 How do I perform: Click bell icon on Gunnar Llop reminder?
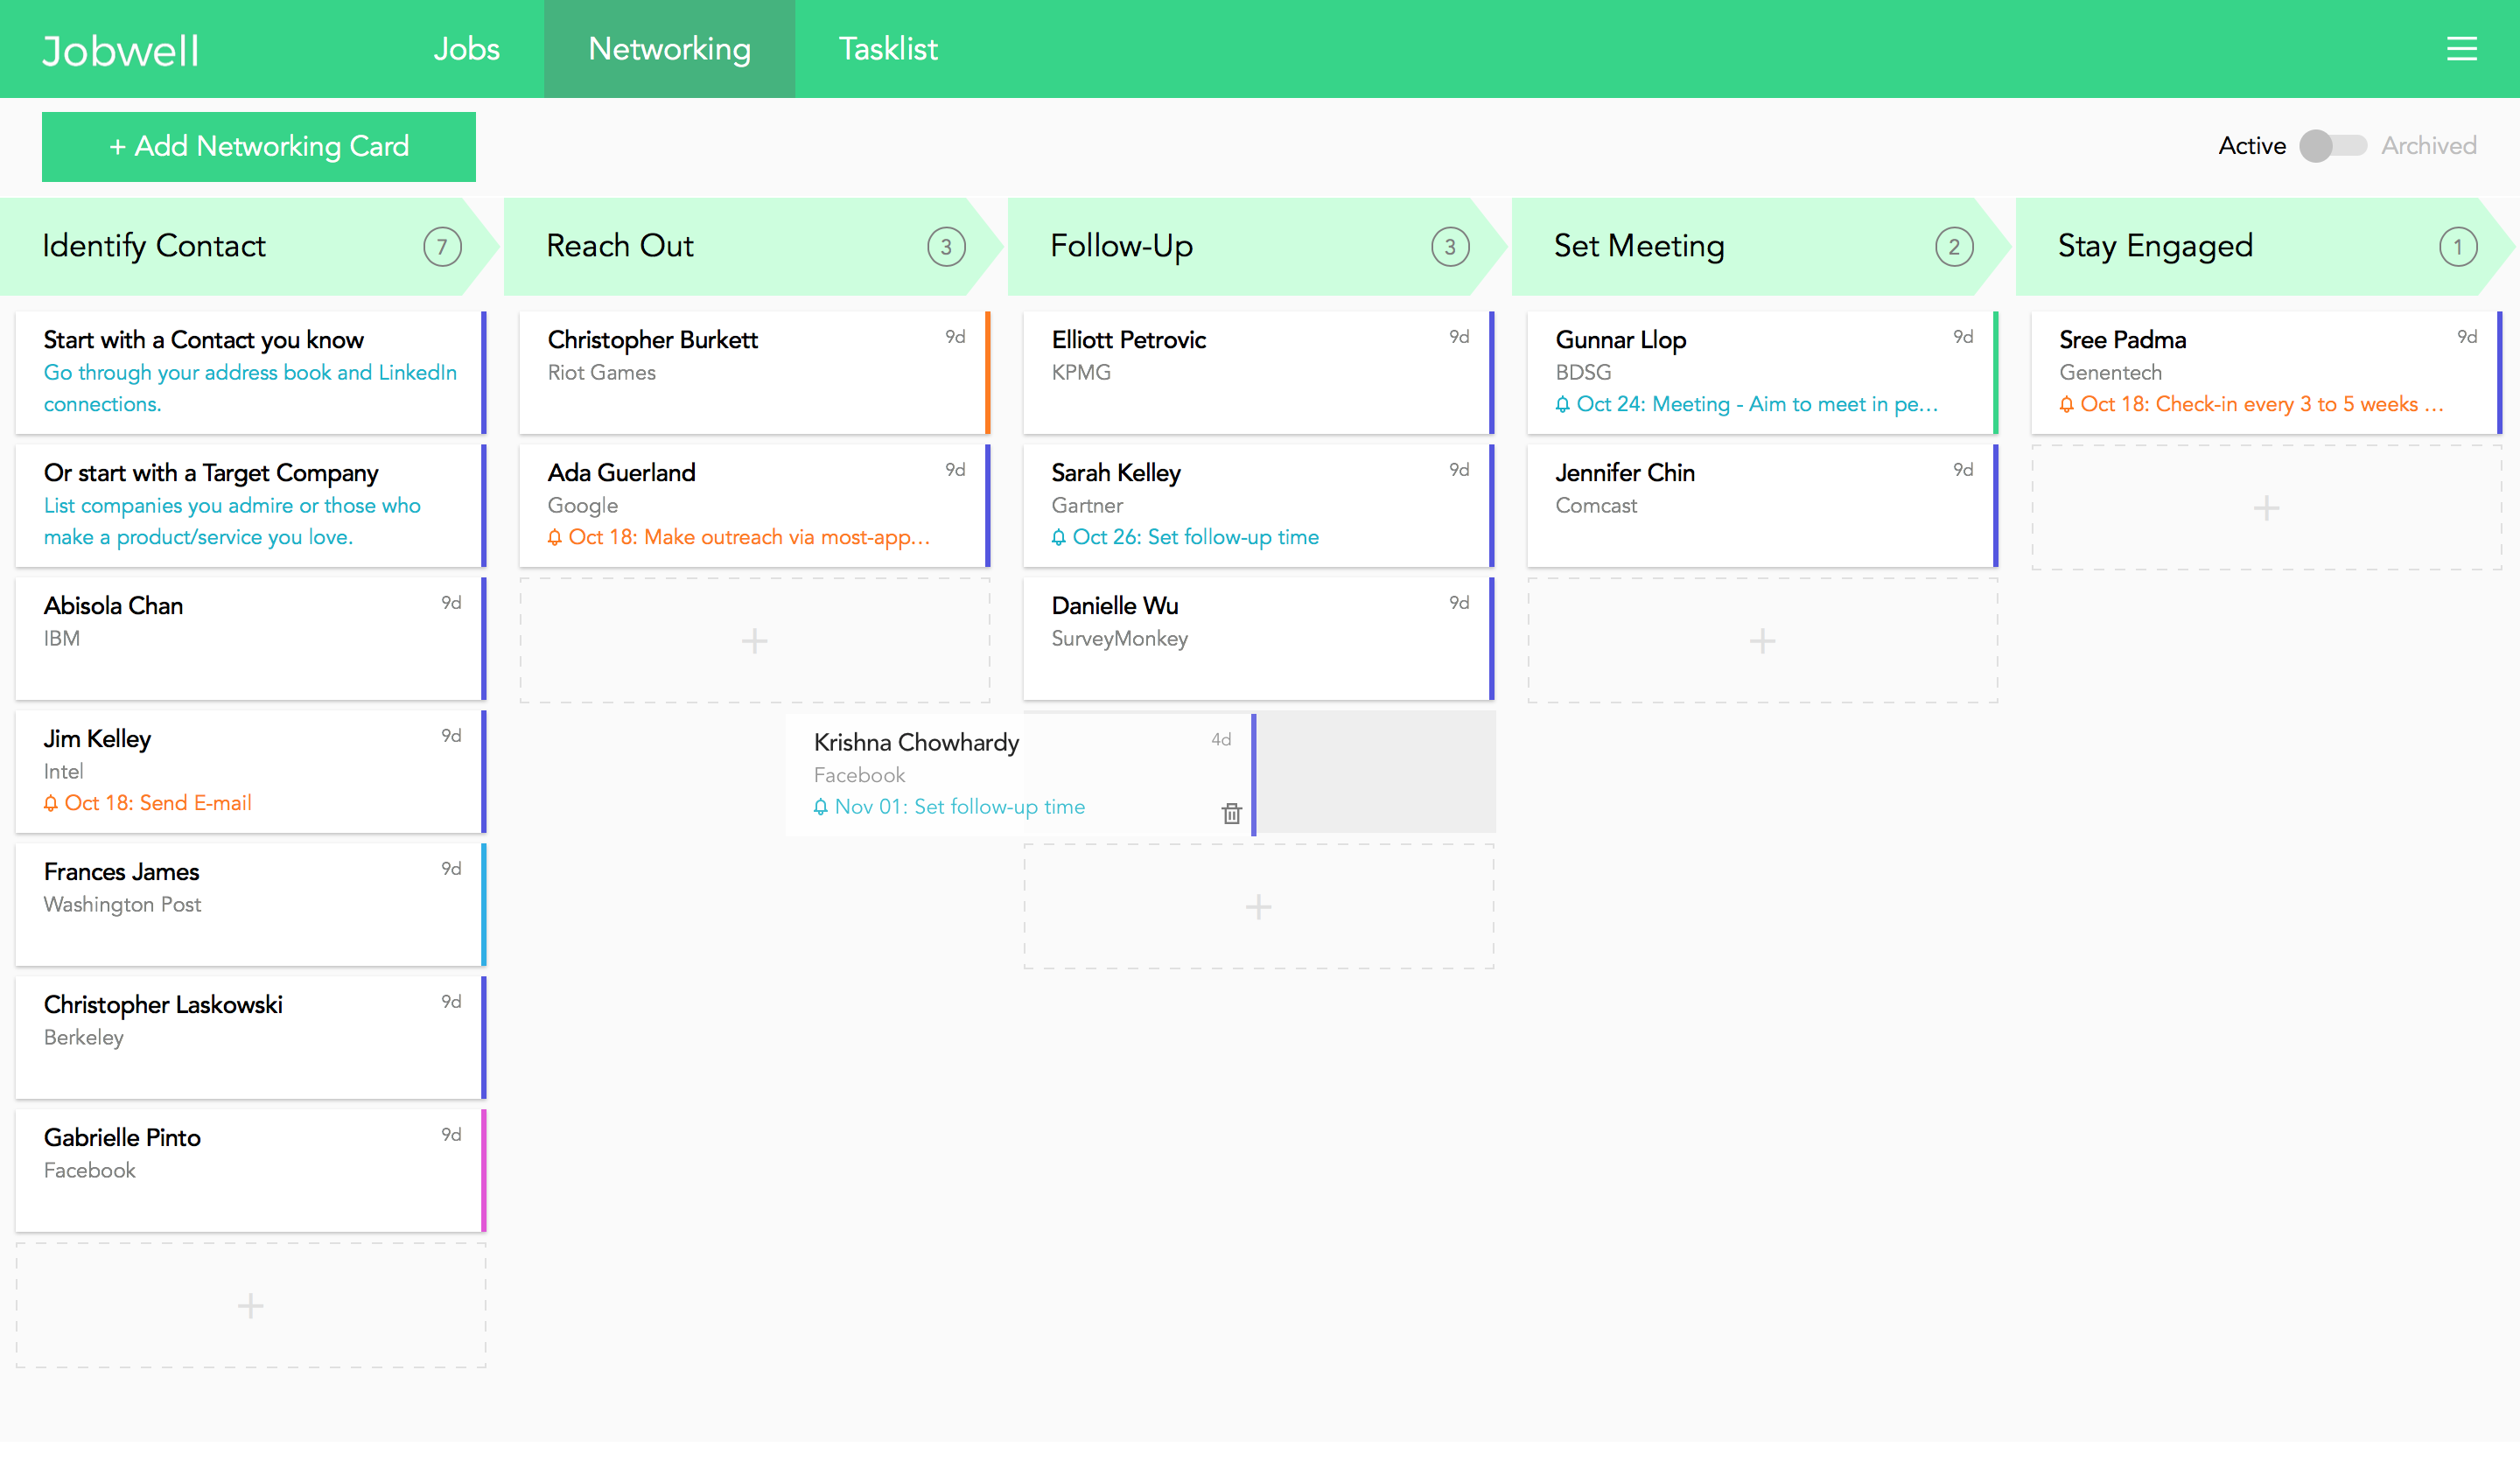click(x=1563, y=404)
